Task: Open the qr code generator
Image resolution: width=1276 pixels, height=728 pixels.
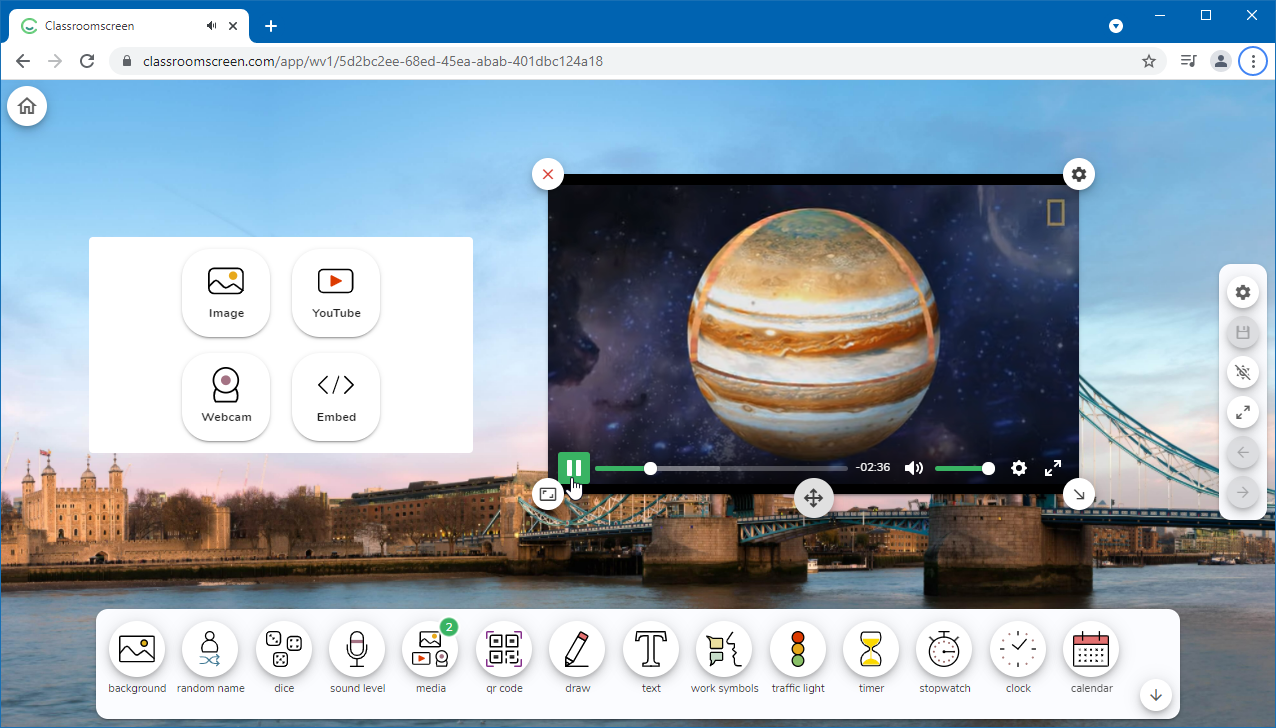Action: pyautogui.click(x=504, y=649)
